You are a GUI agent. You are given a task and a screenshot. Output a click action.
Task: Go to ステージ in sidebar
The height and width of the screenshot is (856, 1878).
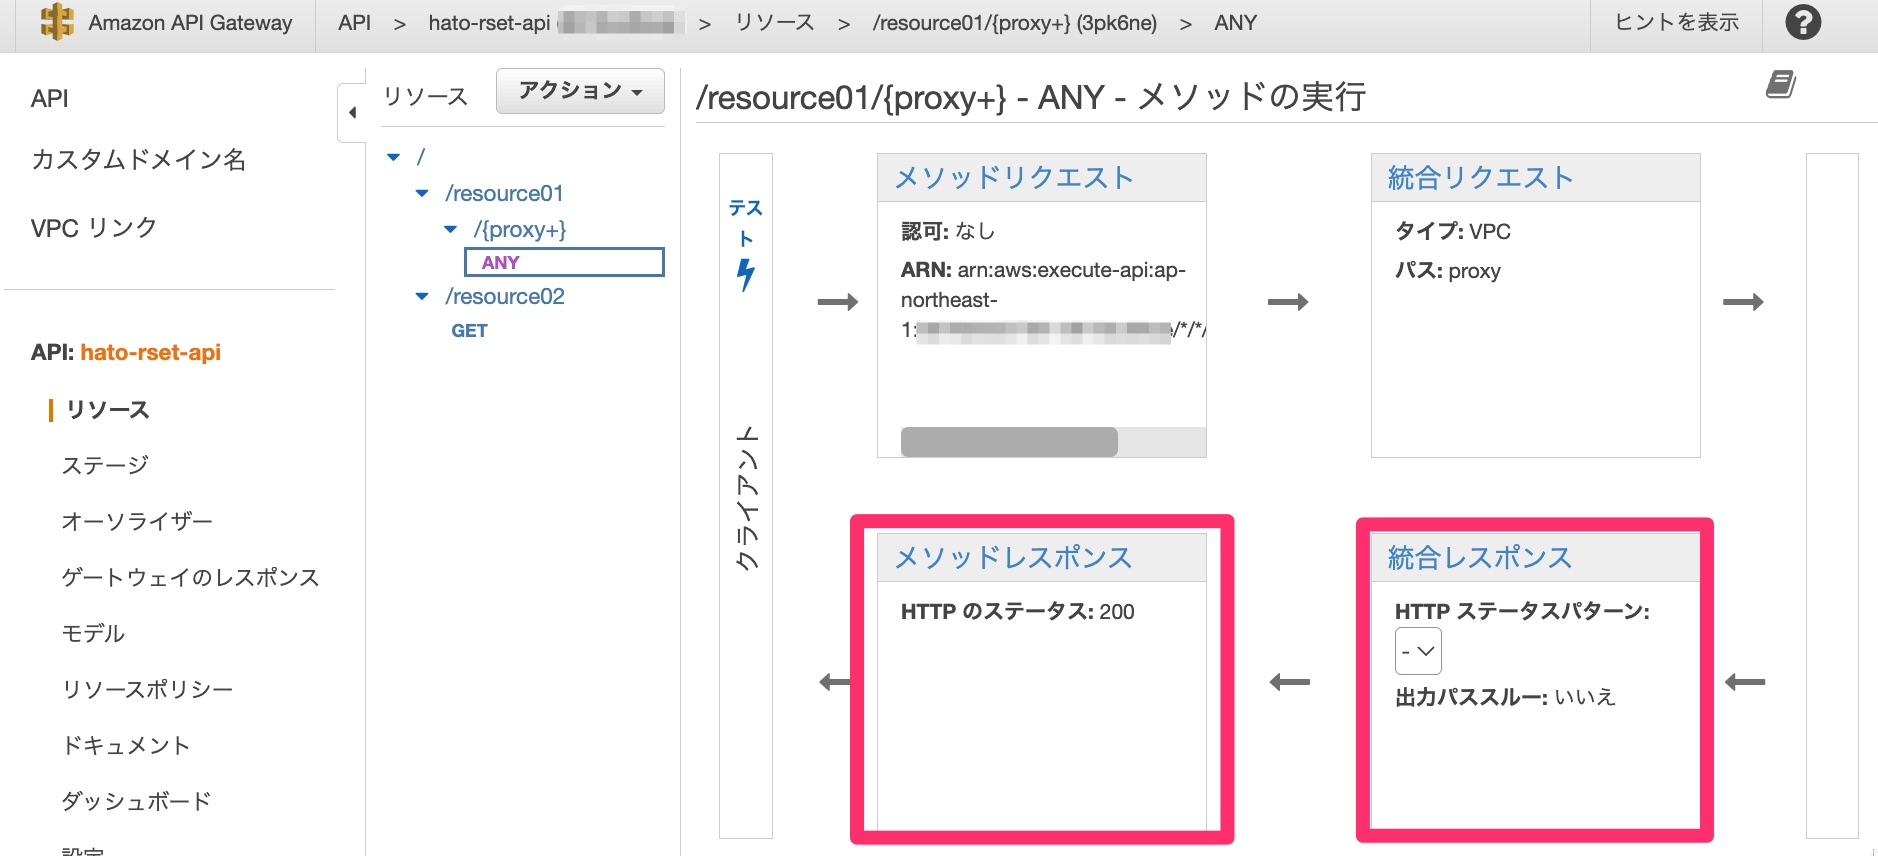[x=105, y=465]
